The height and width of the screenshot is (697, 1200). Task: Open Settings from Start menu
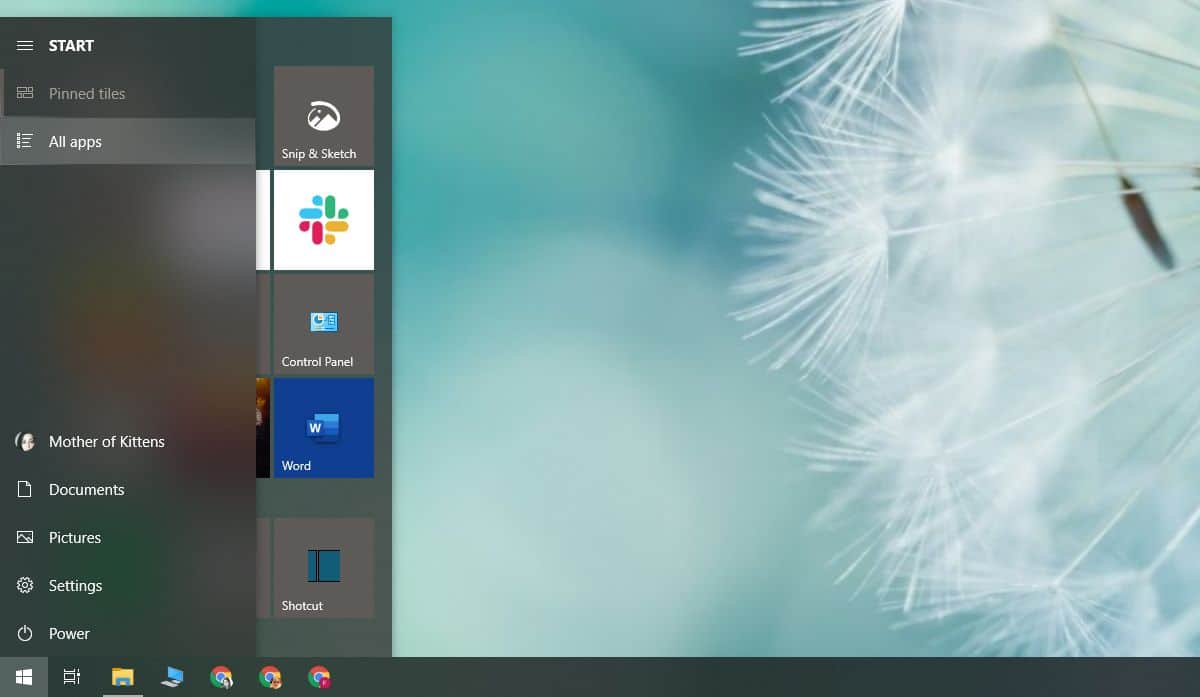pyautogui.click(x=128, y=586)
